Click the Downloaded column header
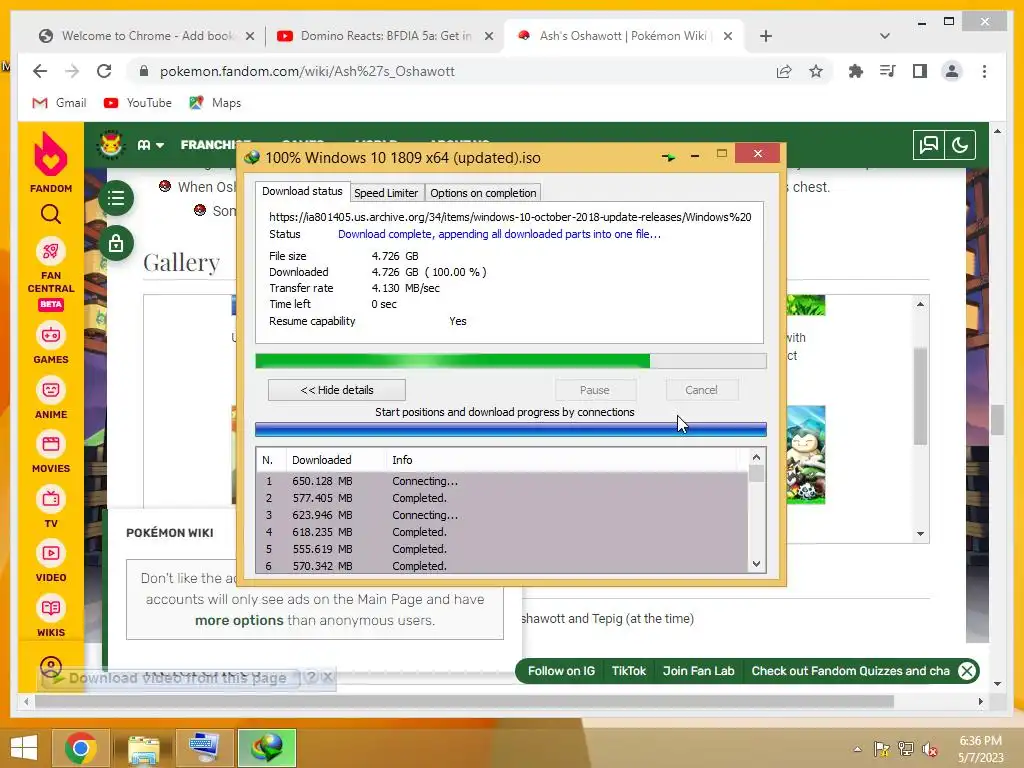The height and width of the screenshot is (768, 1024). click(x=336, y=460)
